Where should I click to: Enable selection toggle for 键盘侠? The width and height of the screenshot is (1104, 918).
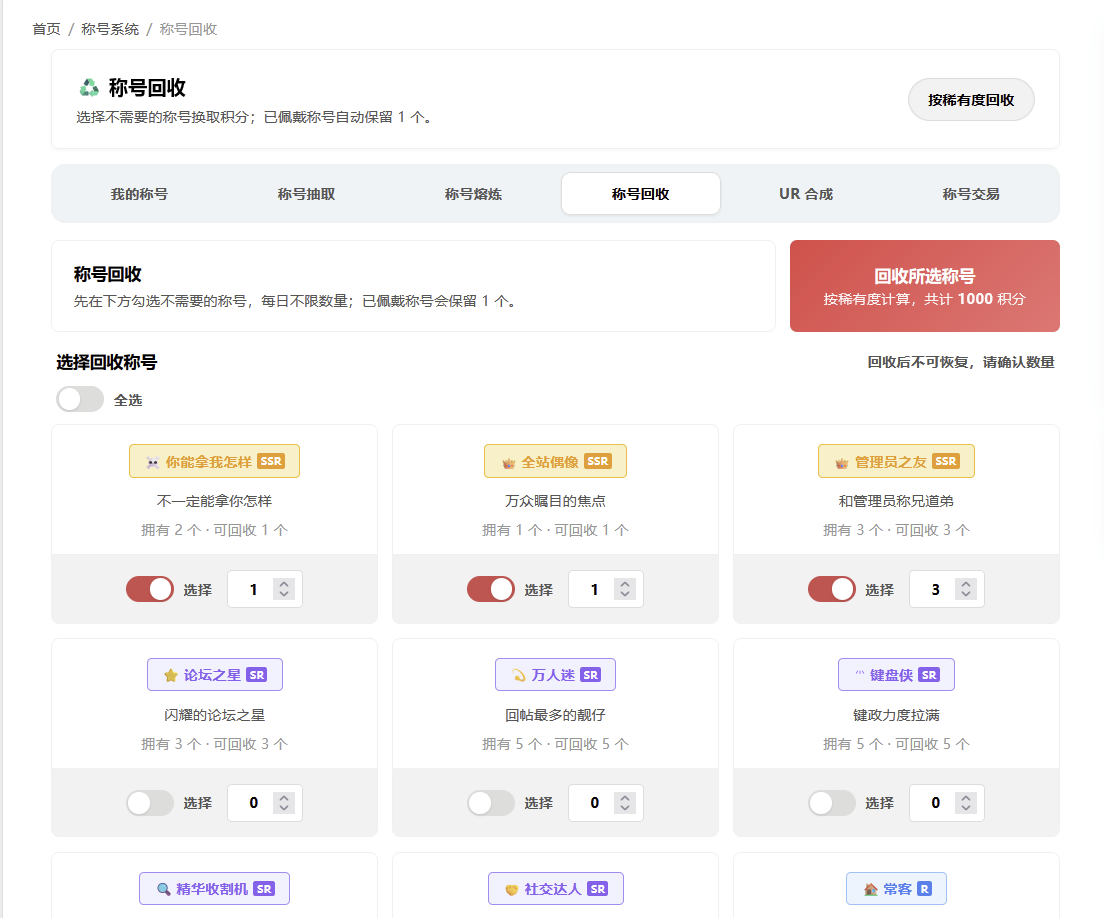[832, 803]
